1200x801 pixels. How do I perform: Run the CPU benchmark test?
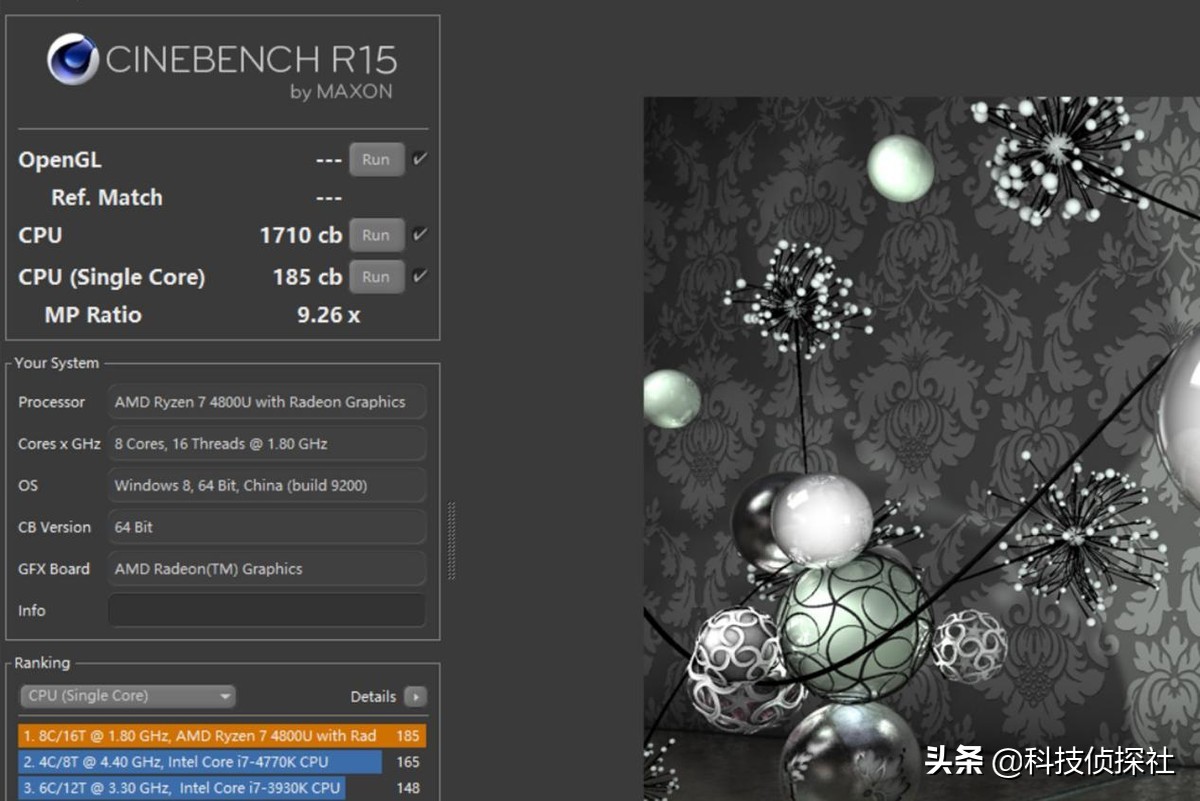coord(376,236)
